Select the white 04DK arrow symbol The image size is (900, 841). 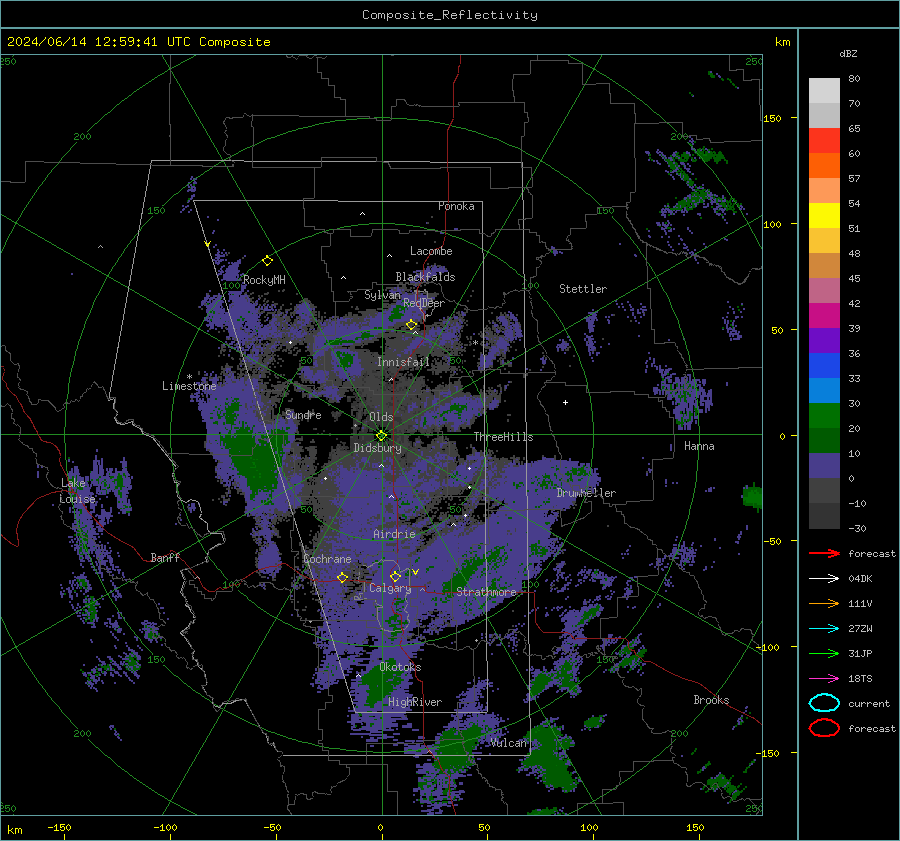824,579
